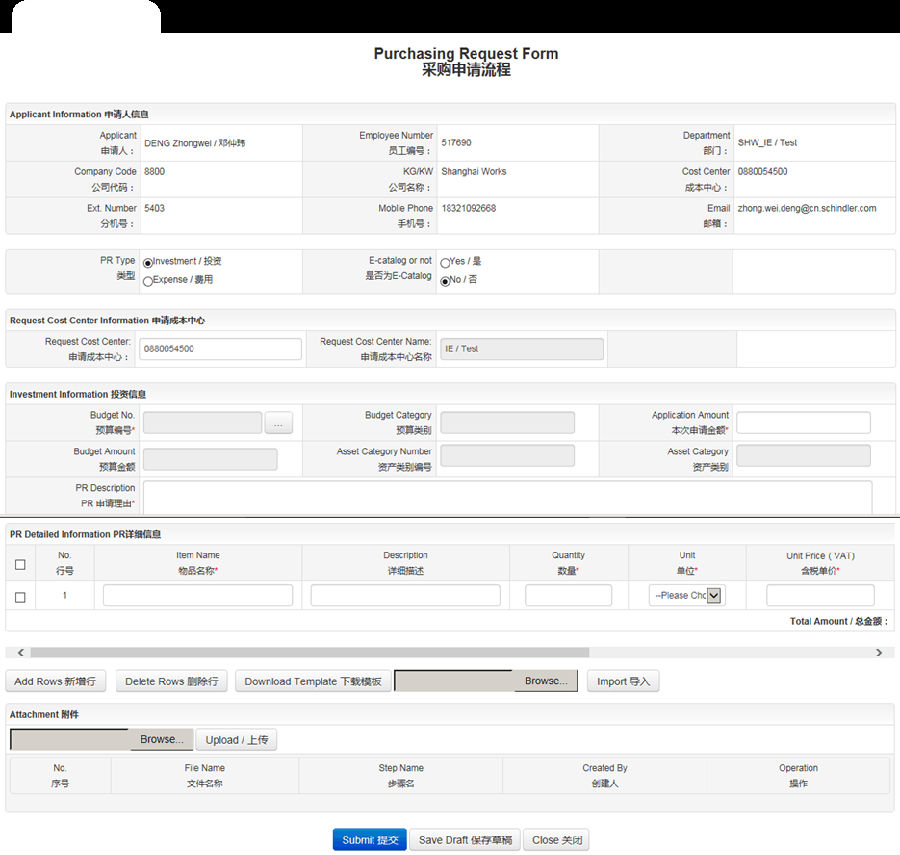Focus the Item Name input in row 1
This screenshot has width=900, height=855.
pos(198,595)
